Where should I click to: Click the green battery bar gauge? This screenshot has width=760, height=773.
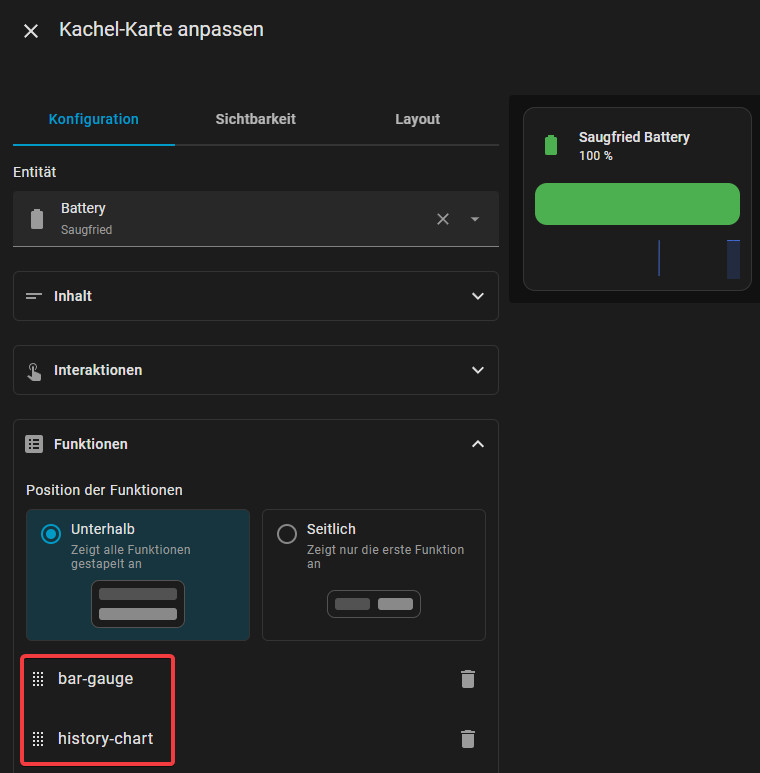coord(637,204)
